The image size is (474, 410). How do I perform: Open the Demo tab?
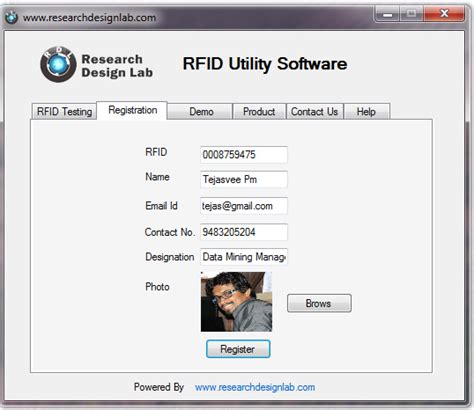(x=201, y=112)
